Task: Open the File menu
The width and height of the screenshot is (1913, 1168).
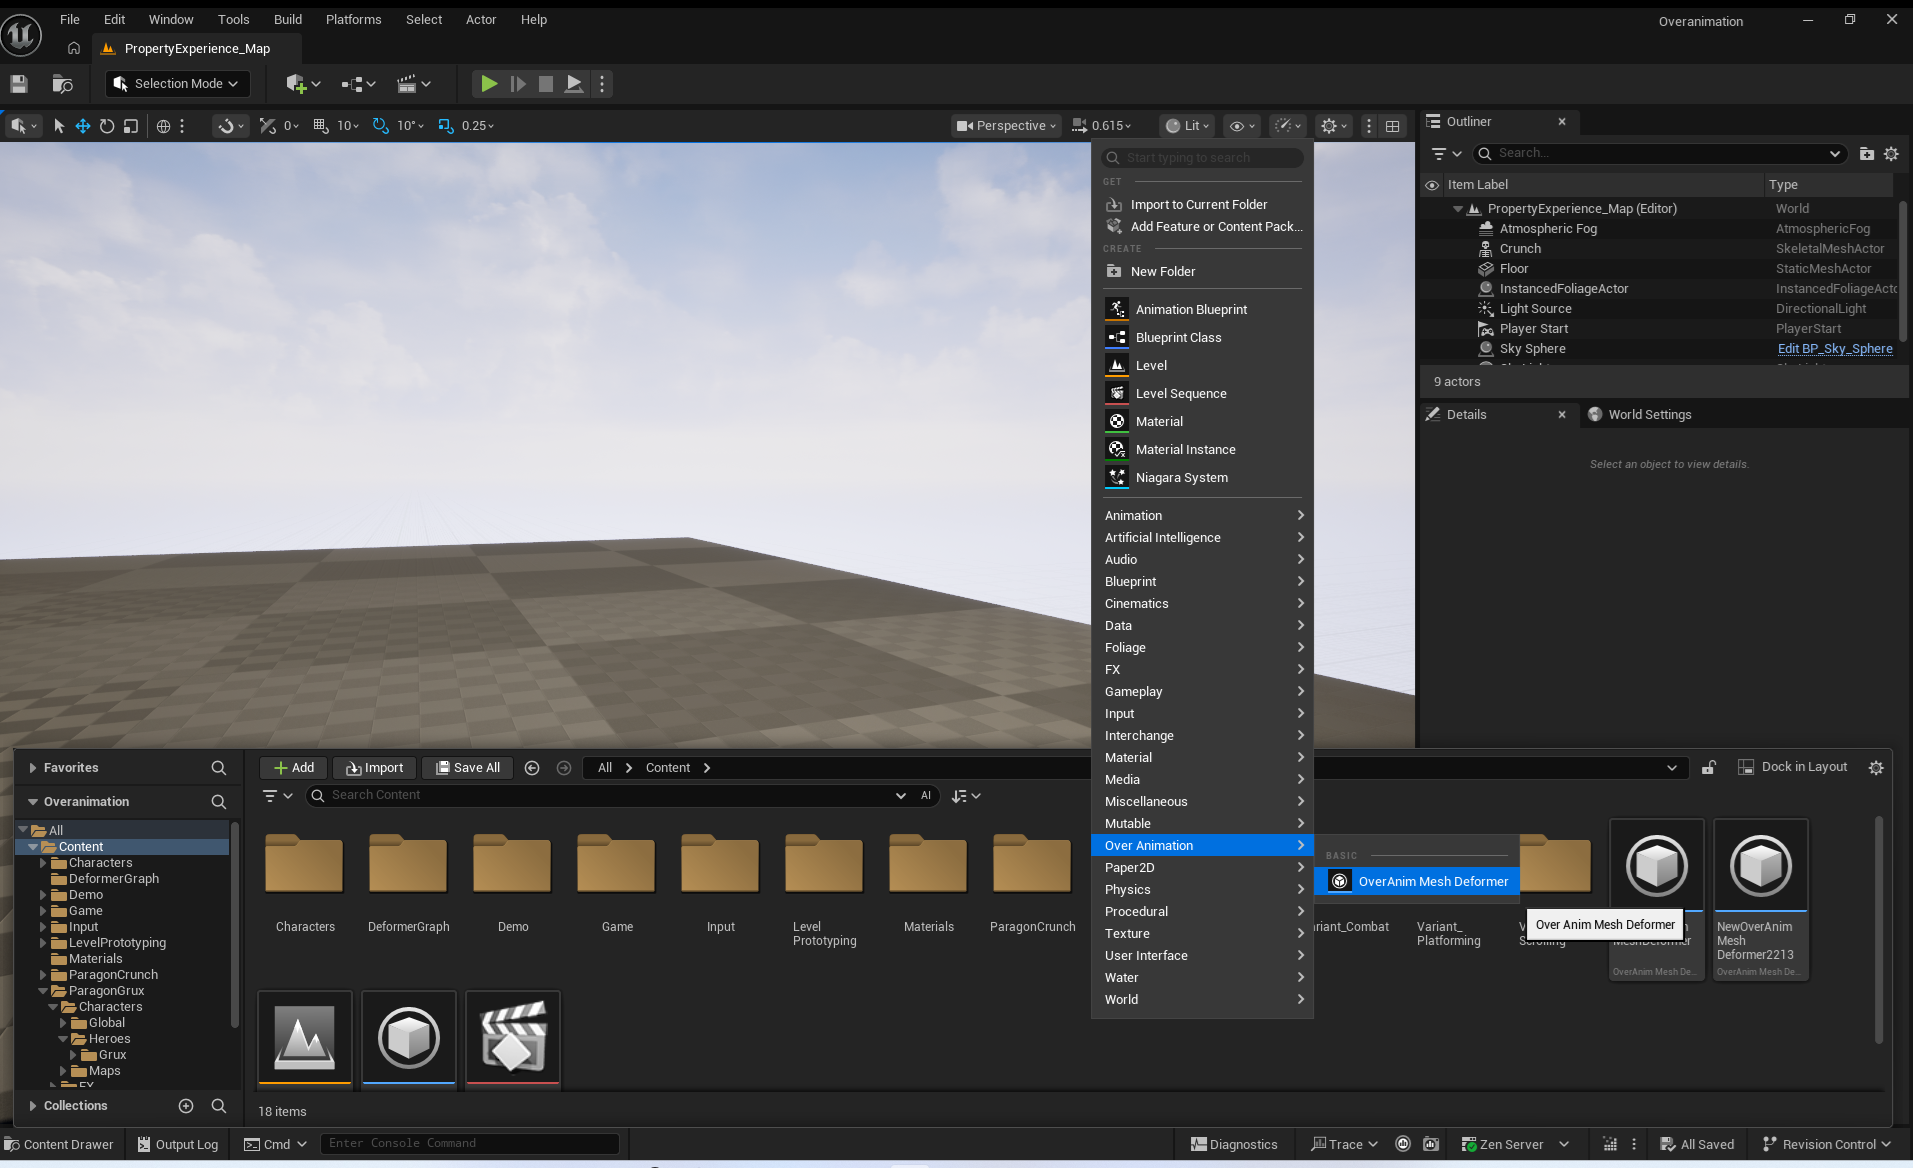Action: 70,20
